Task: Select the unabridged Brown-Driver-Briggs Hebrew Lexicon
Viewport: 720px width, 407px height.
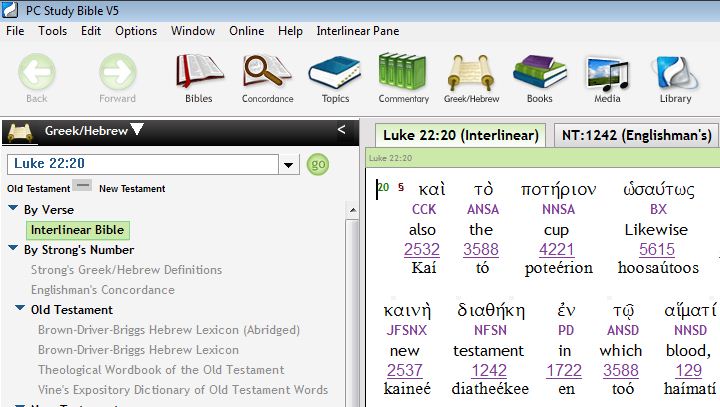Action: [138, 350]
